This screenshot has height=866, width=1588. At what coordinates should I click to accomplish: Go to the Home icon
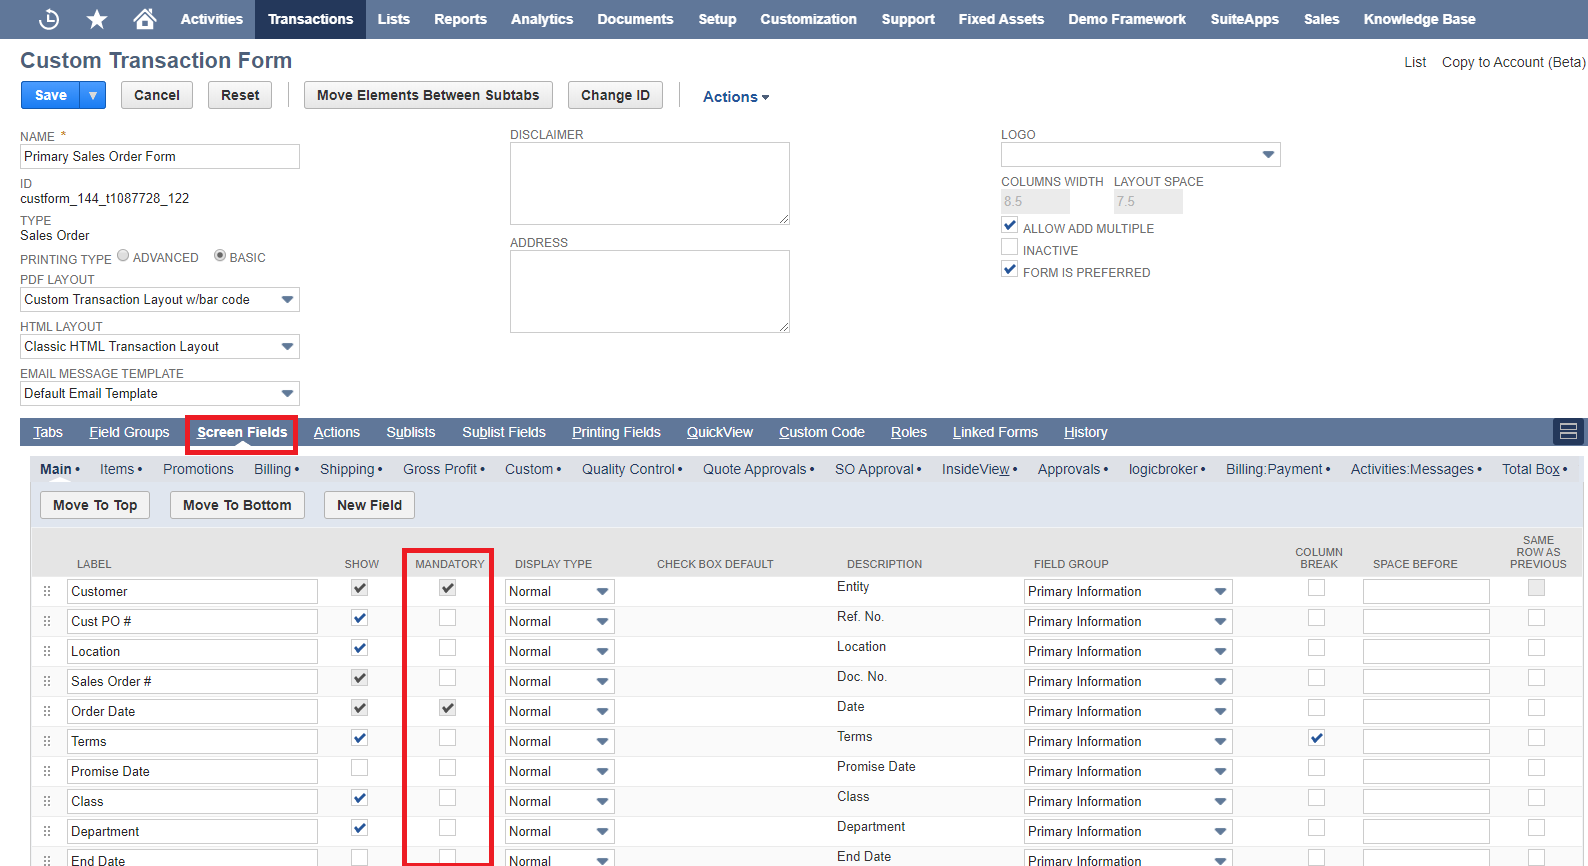point(144,19)
